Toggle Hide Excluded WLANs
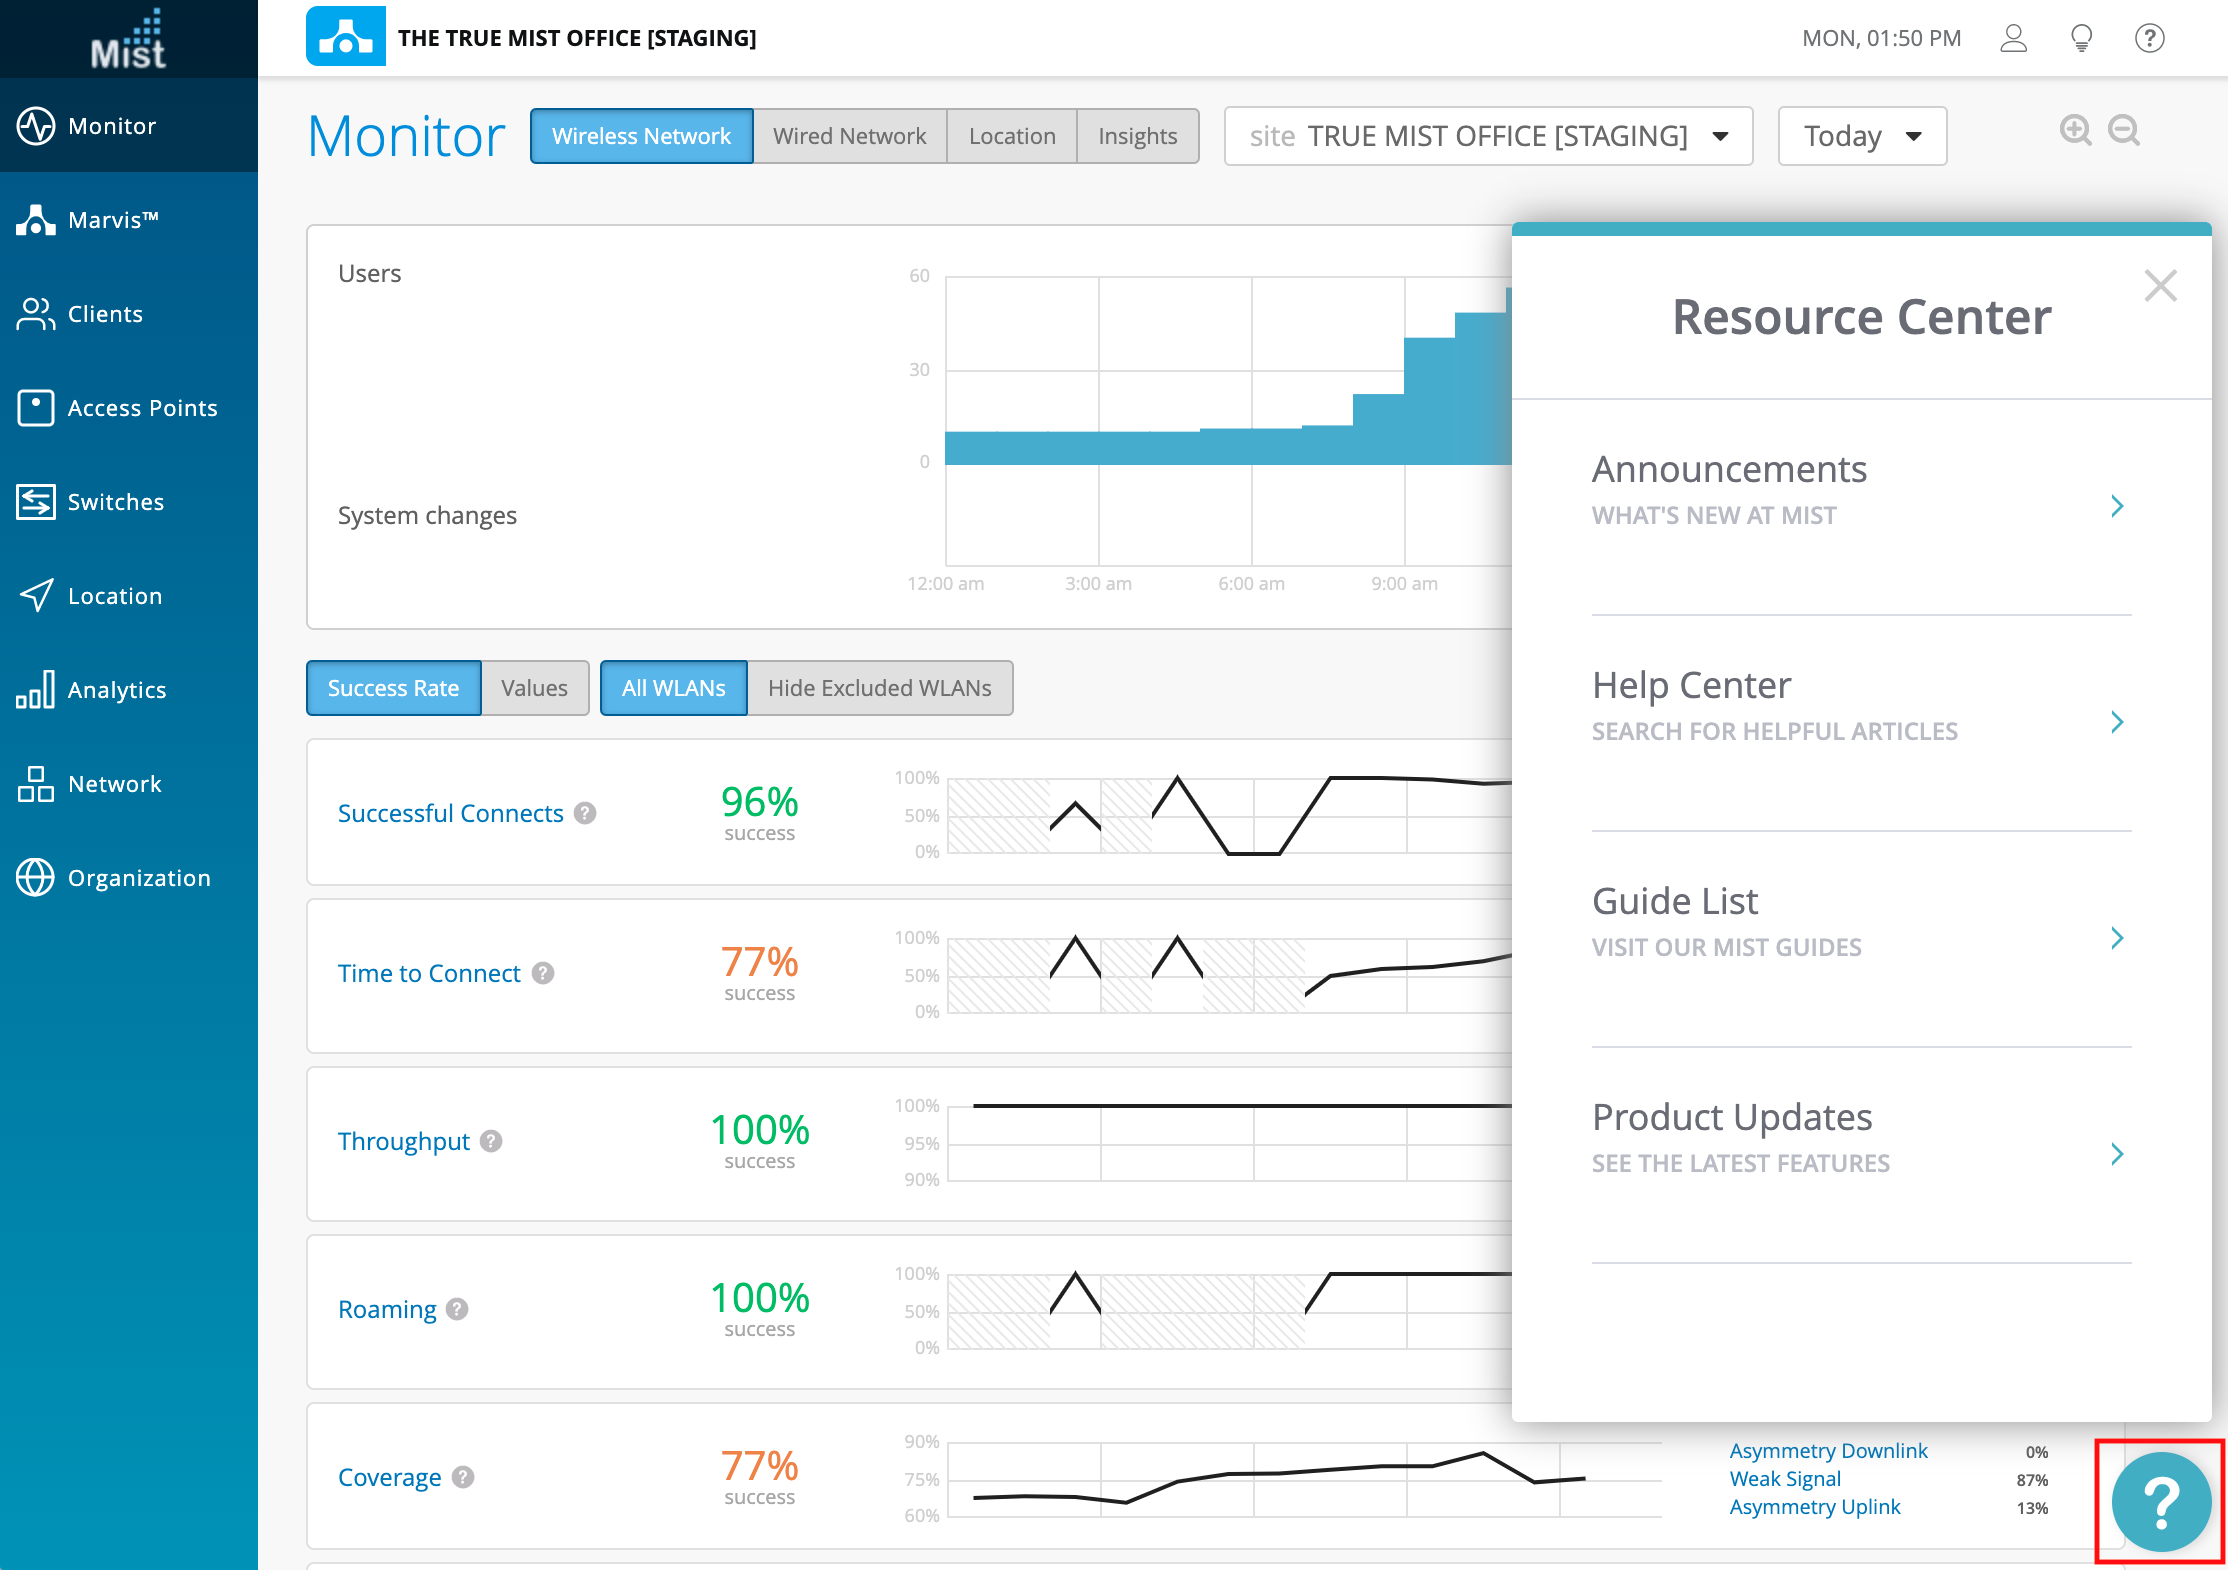The height and width of the screenshot is (1570, 2228). (879, 688)
